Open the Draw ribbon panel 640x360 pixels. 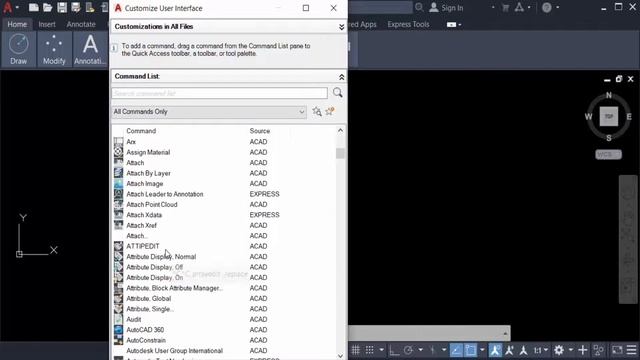pos(18,49)
